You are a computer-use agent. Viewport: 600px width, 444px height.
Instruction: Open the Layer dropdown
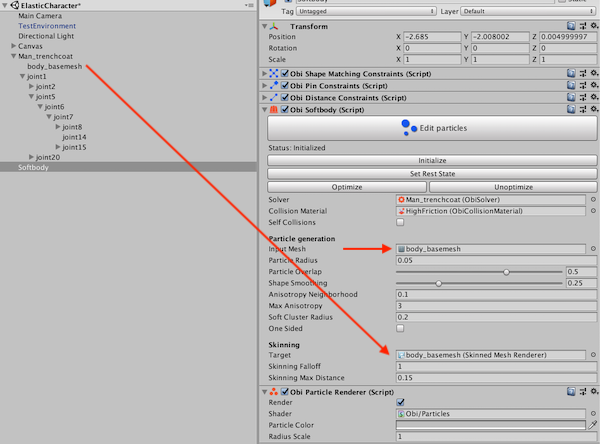[528, 11]
